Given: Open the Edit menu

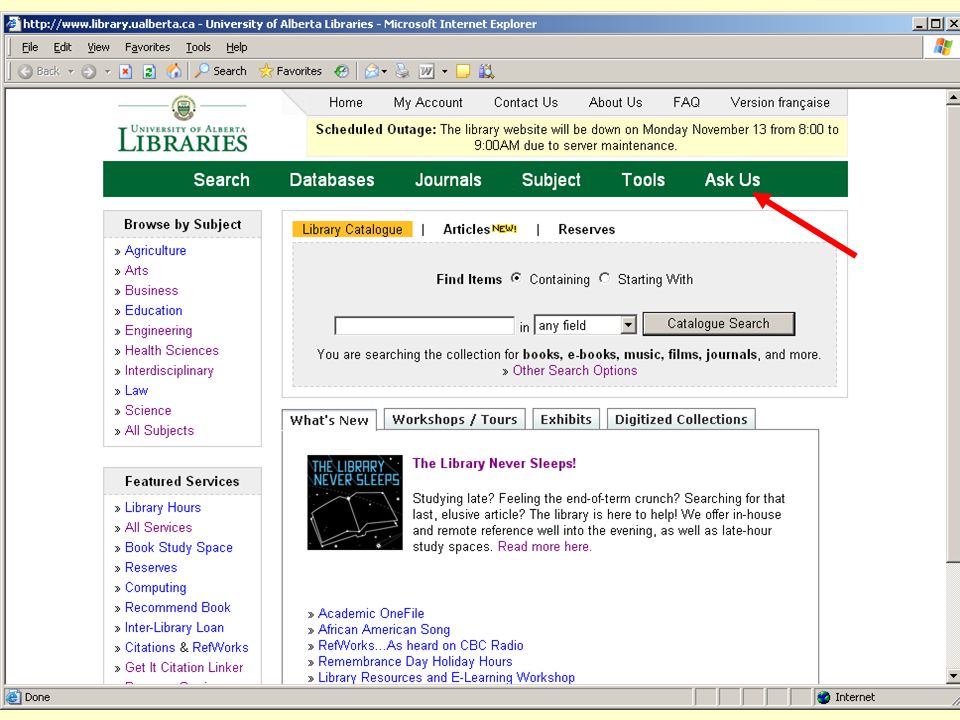Looking at the screenshot, I should (x=62, y=47).
